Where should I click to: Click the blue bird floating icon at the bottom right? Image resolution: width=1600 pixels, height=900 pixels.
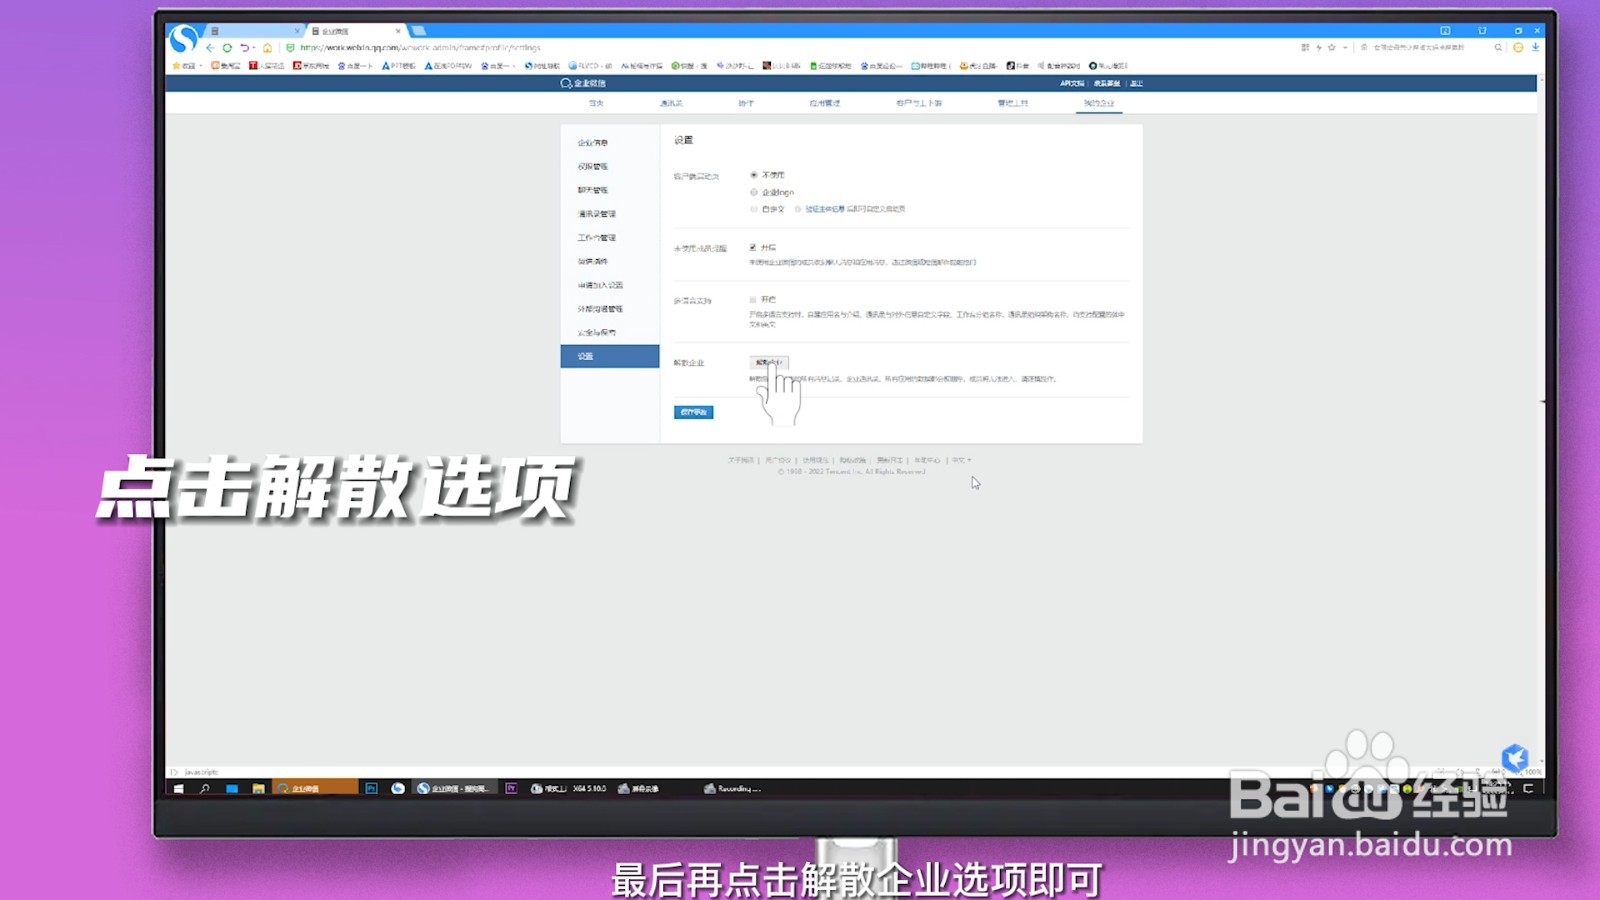1515,758
